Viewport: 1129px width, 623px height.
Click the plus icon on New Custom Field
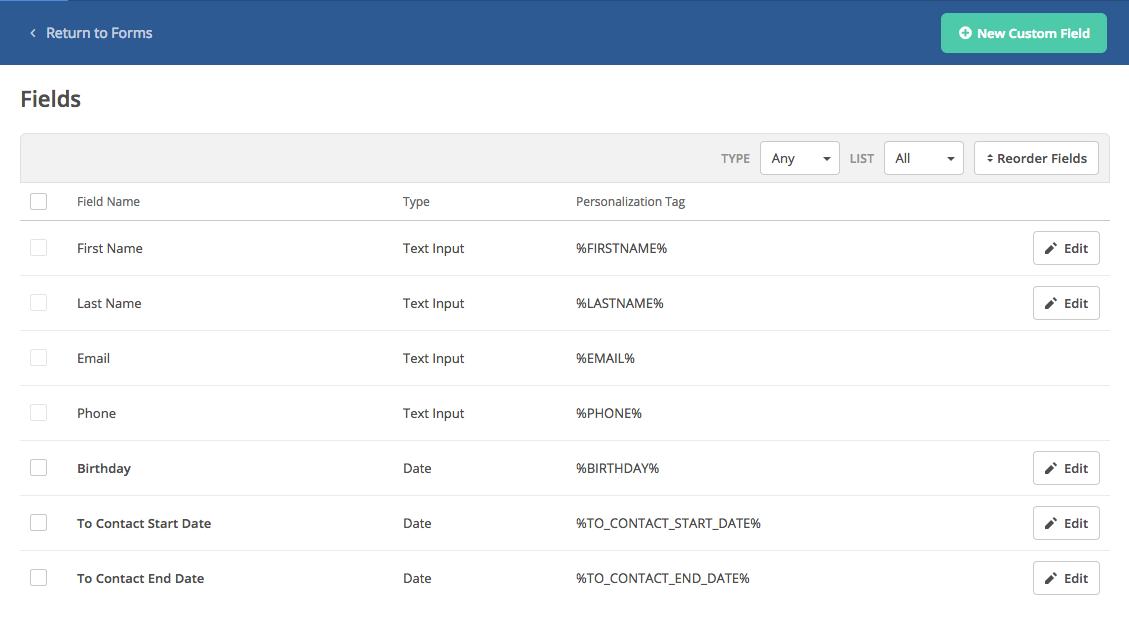(965, 33)
